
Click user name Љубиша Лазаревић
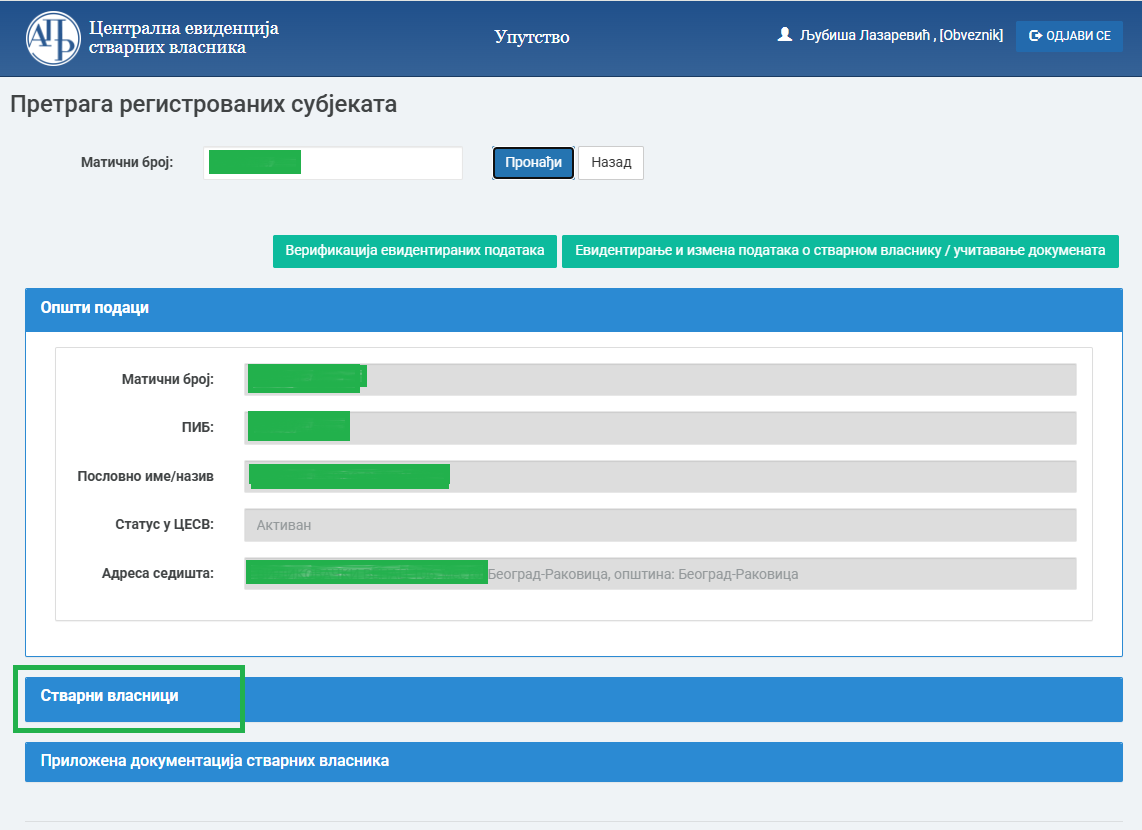865,35
